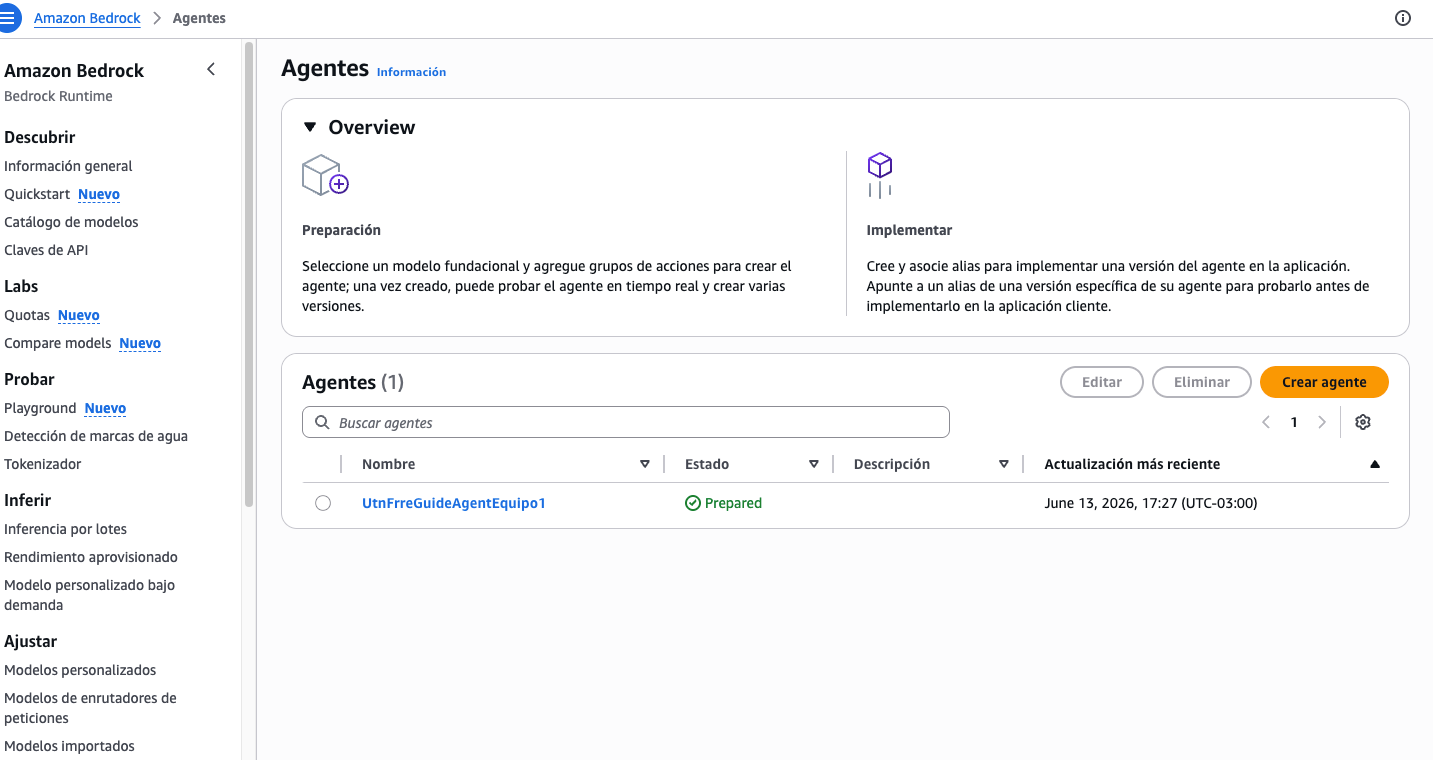Image resolution: width=1433 pixels, height=760 pixels.
Task: Click the Nombre column header
Action: click(389, 464)
